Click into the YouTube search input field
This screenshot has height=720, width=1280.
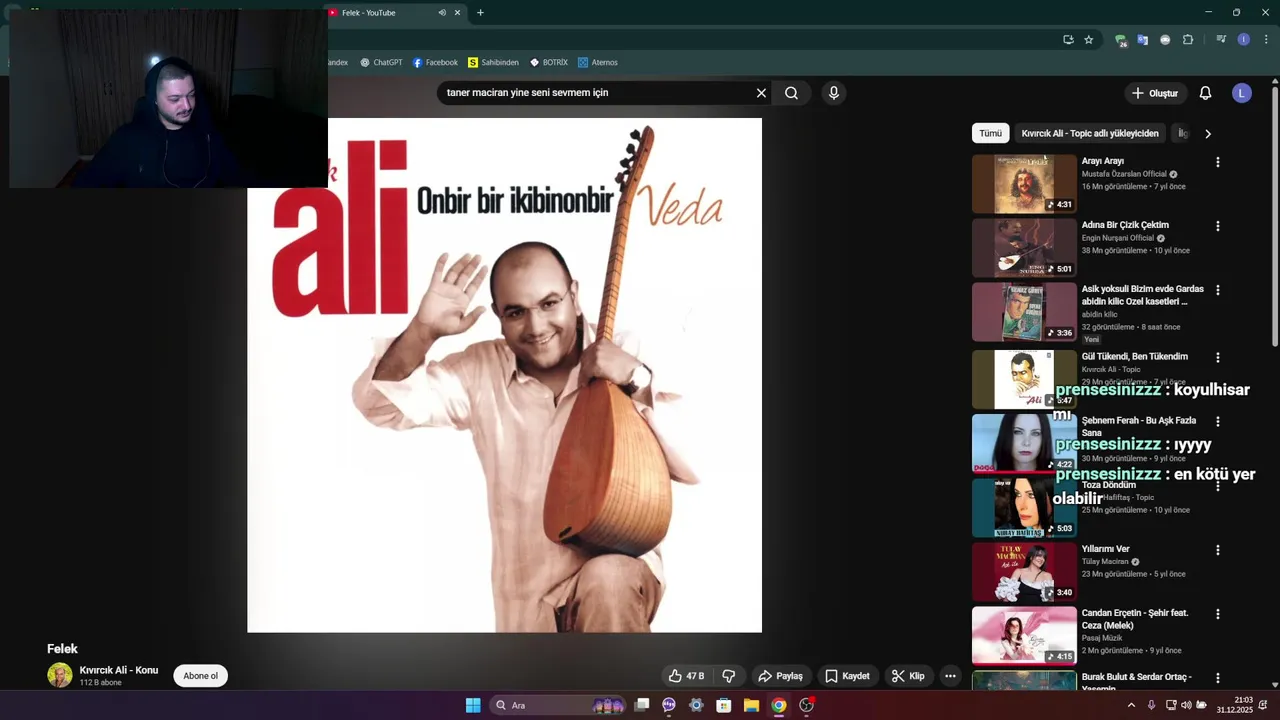(x=595, y=93)
